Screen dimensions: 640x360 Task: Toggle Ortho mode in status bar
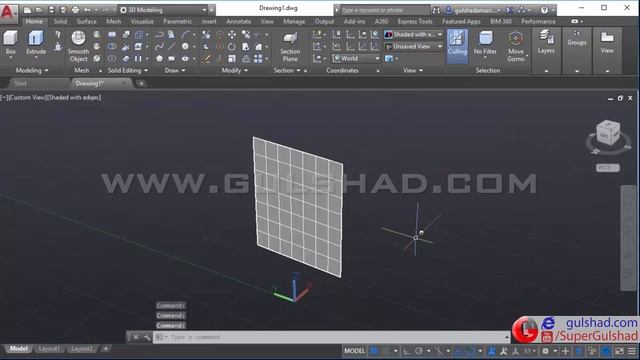pyautogui.click(x=407, y=351)
